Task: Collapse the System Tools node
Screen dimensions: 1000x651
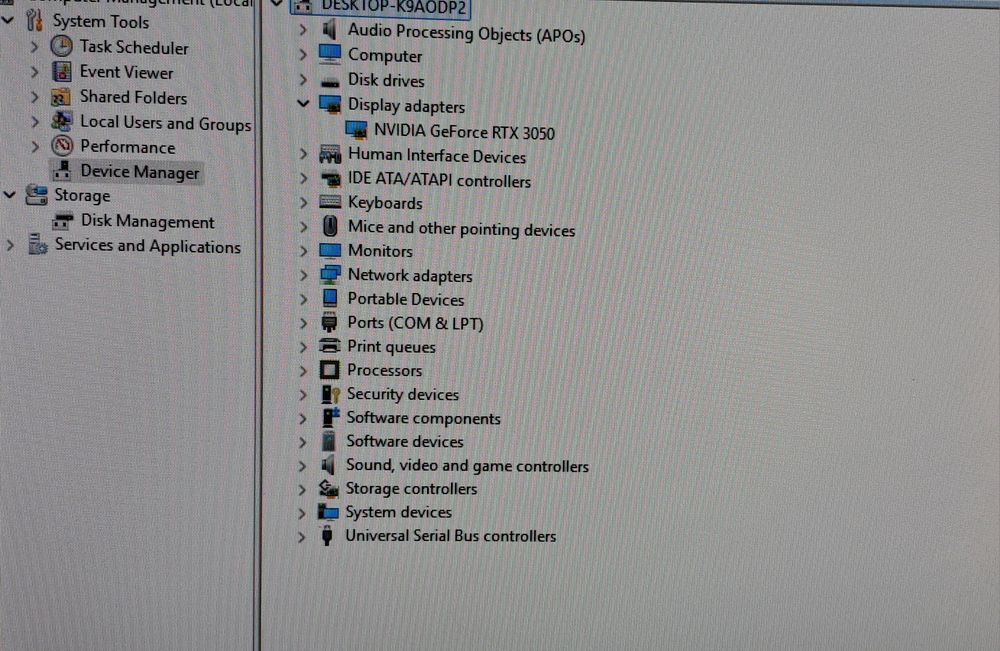Action: pyautogui.click(x=8, y=20)
